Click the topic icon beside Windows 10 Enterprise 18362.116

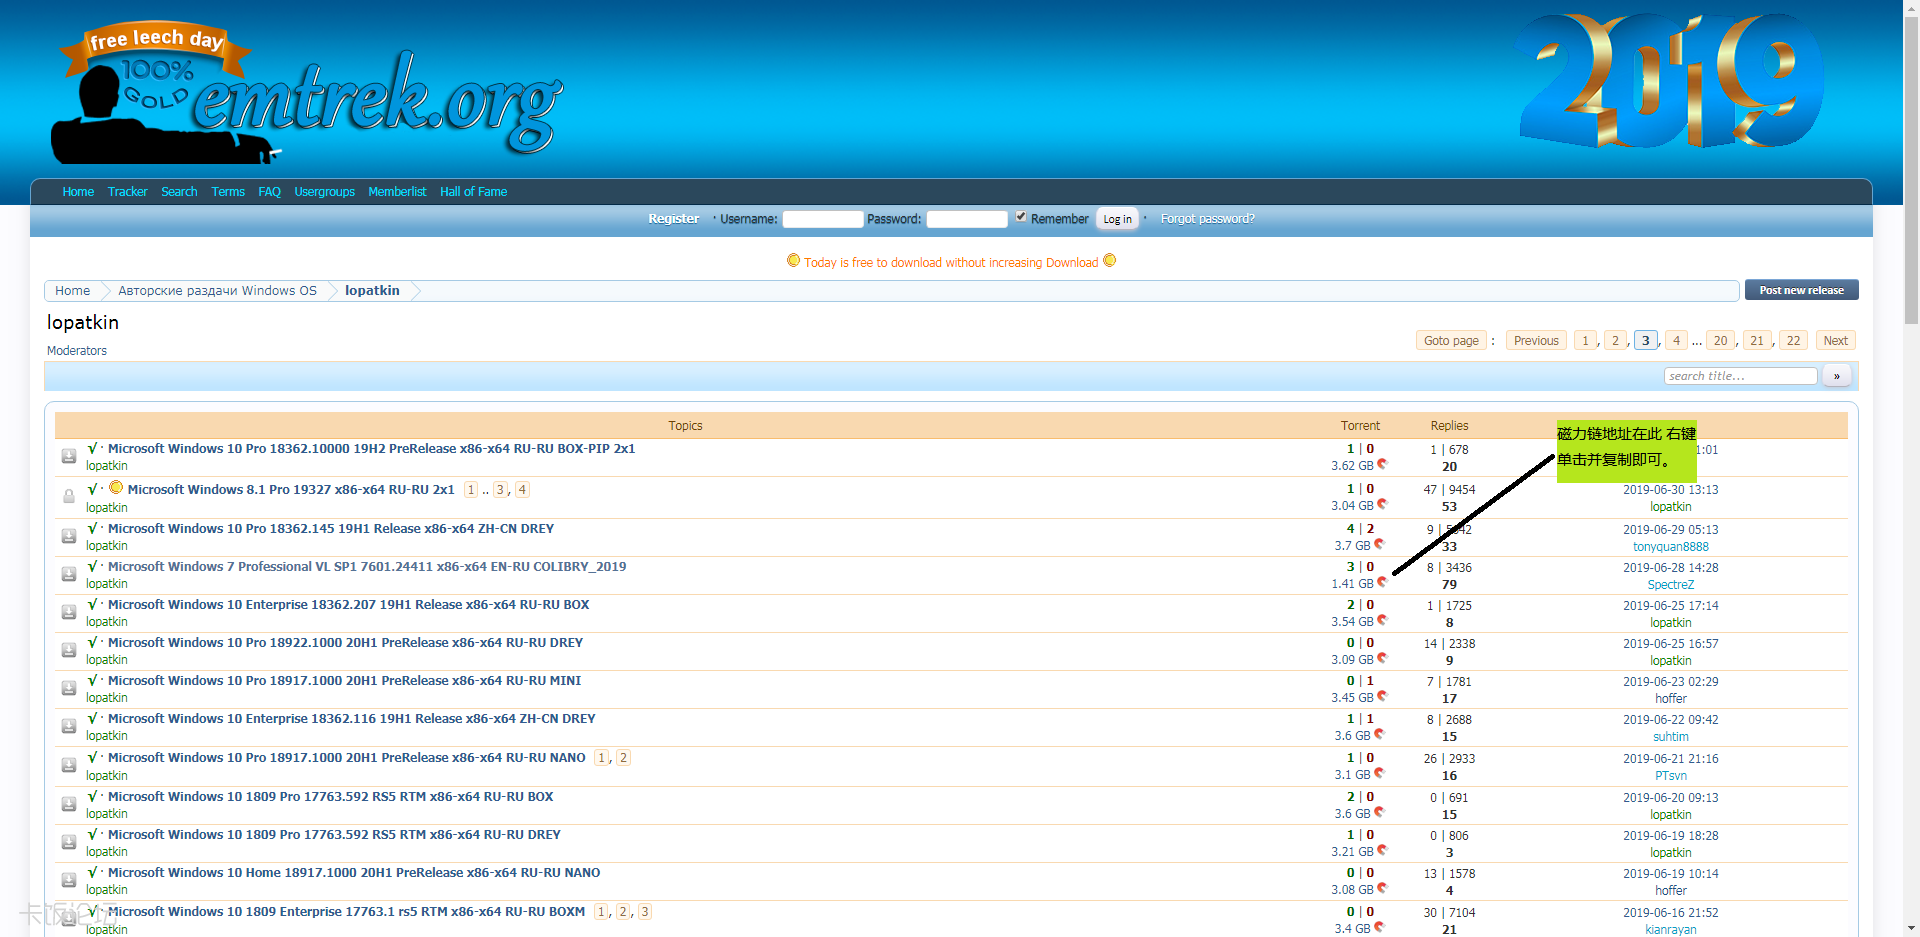point(69,726)
